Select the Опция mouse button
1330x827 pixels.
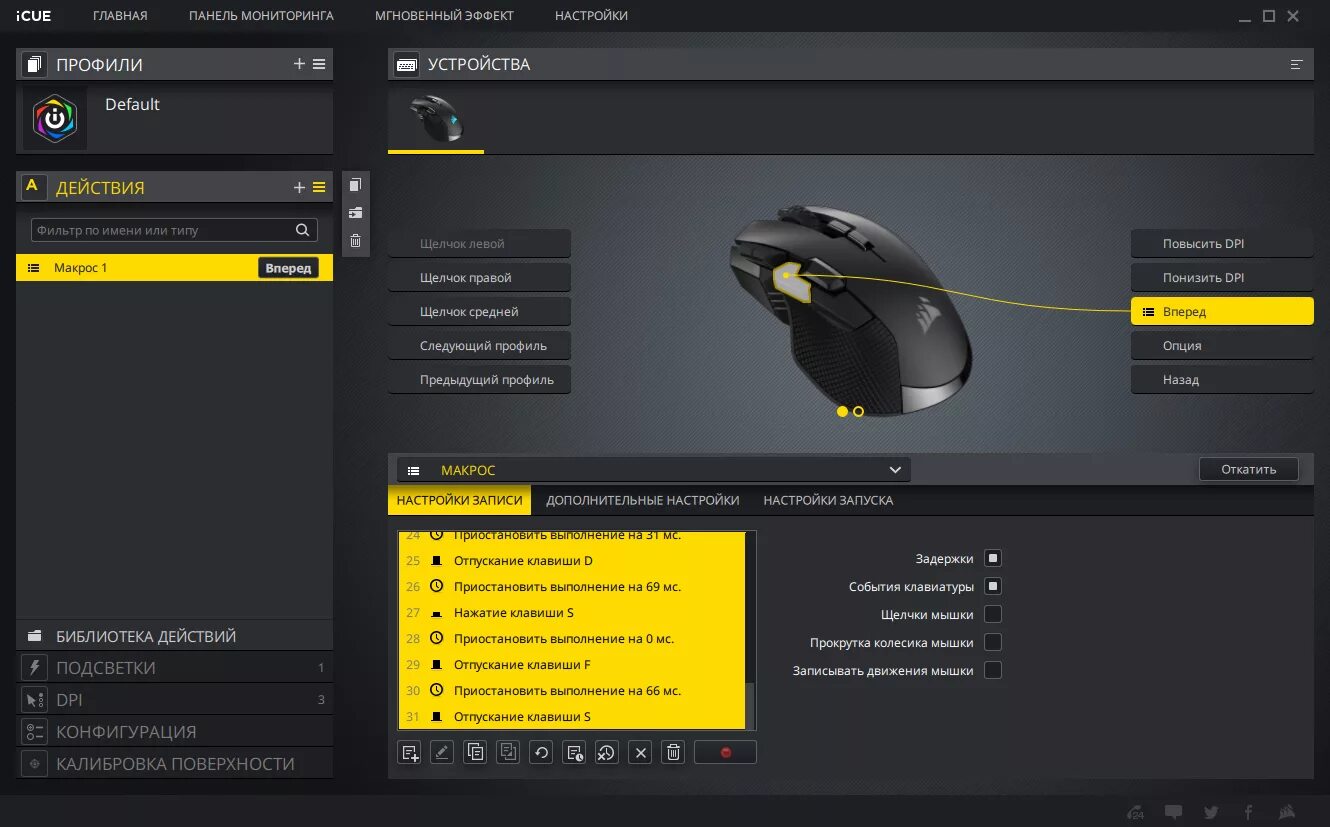tap(1222, 345)
